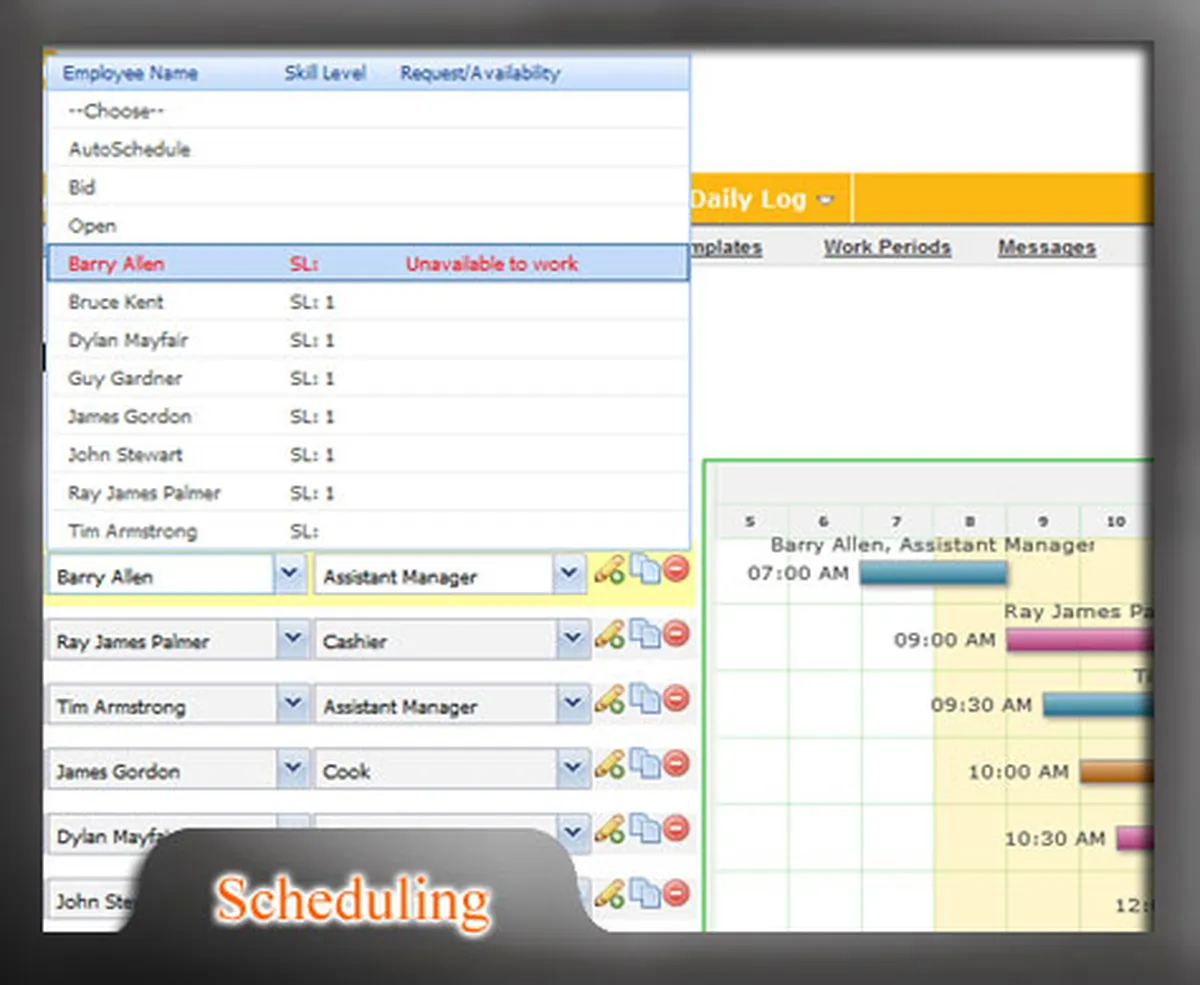This screenshot has width=1200, height=985.
Task: Open Tim Armstrong's Assistant Manager position dropdown
Action: click(572, 704)
